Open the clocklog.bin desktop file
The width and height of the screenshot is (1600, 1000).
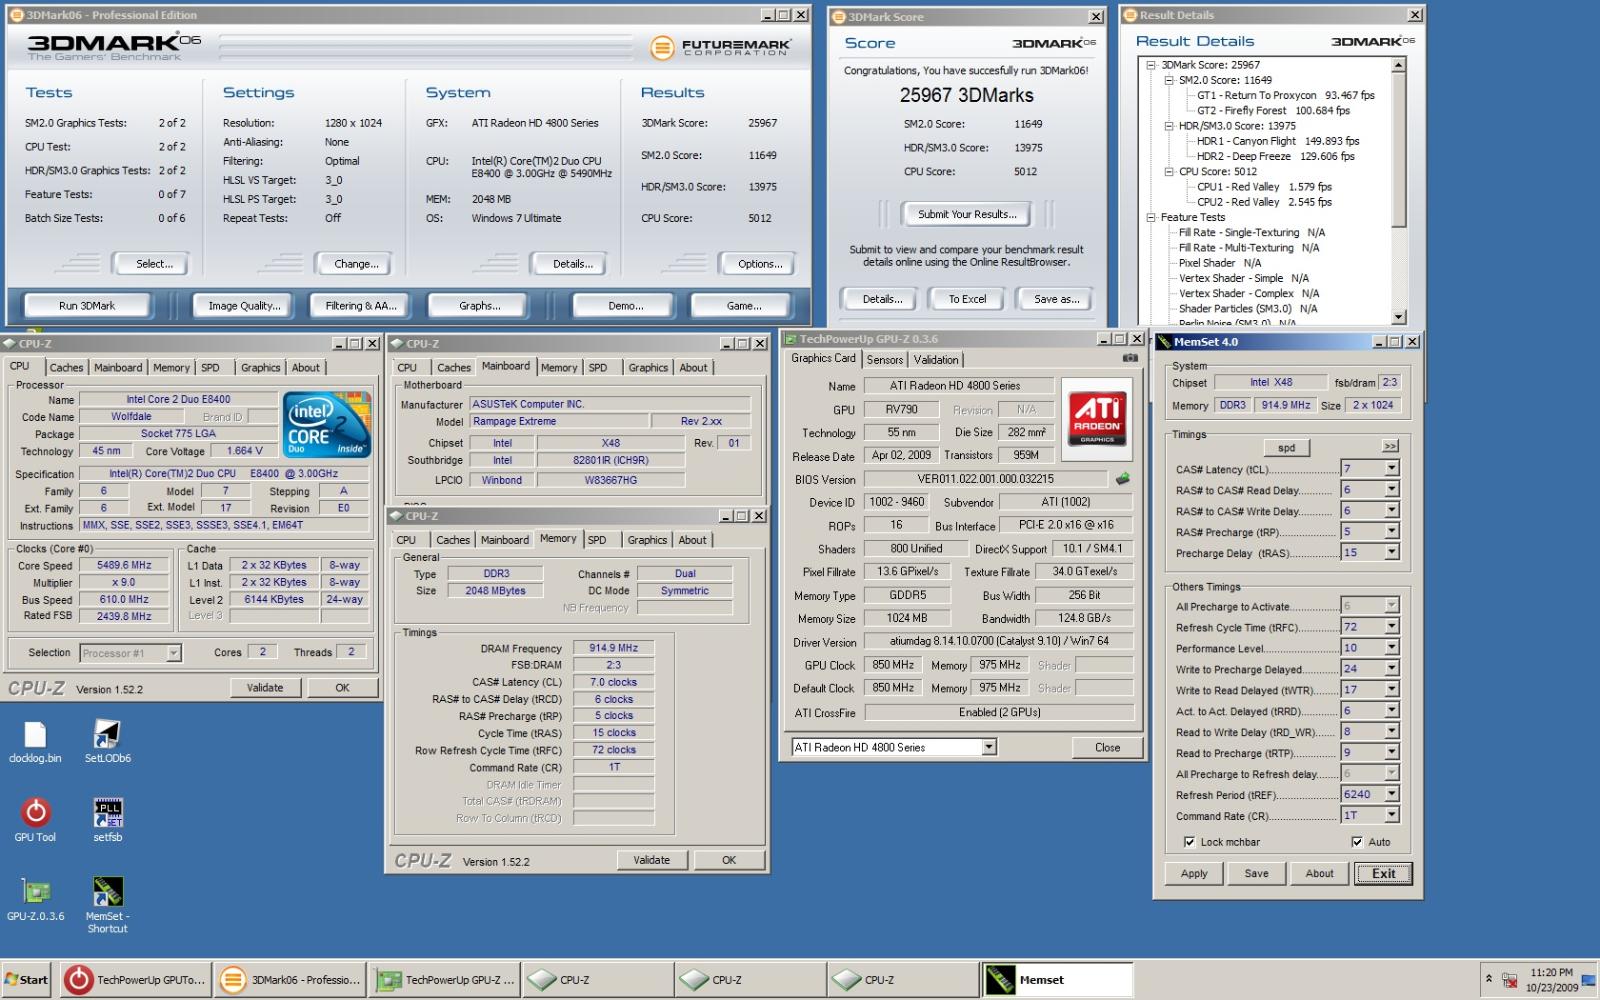coord(35,742)
